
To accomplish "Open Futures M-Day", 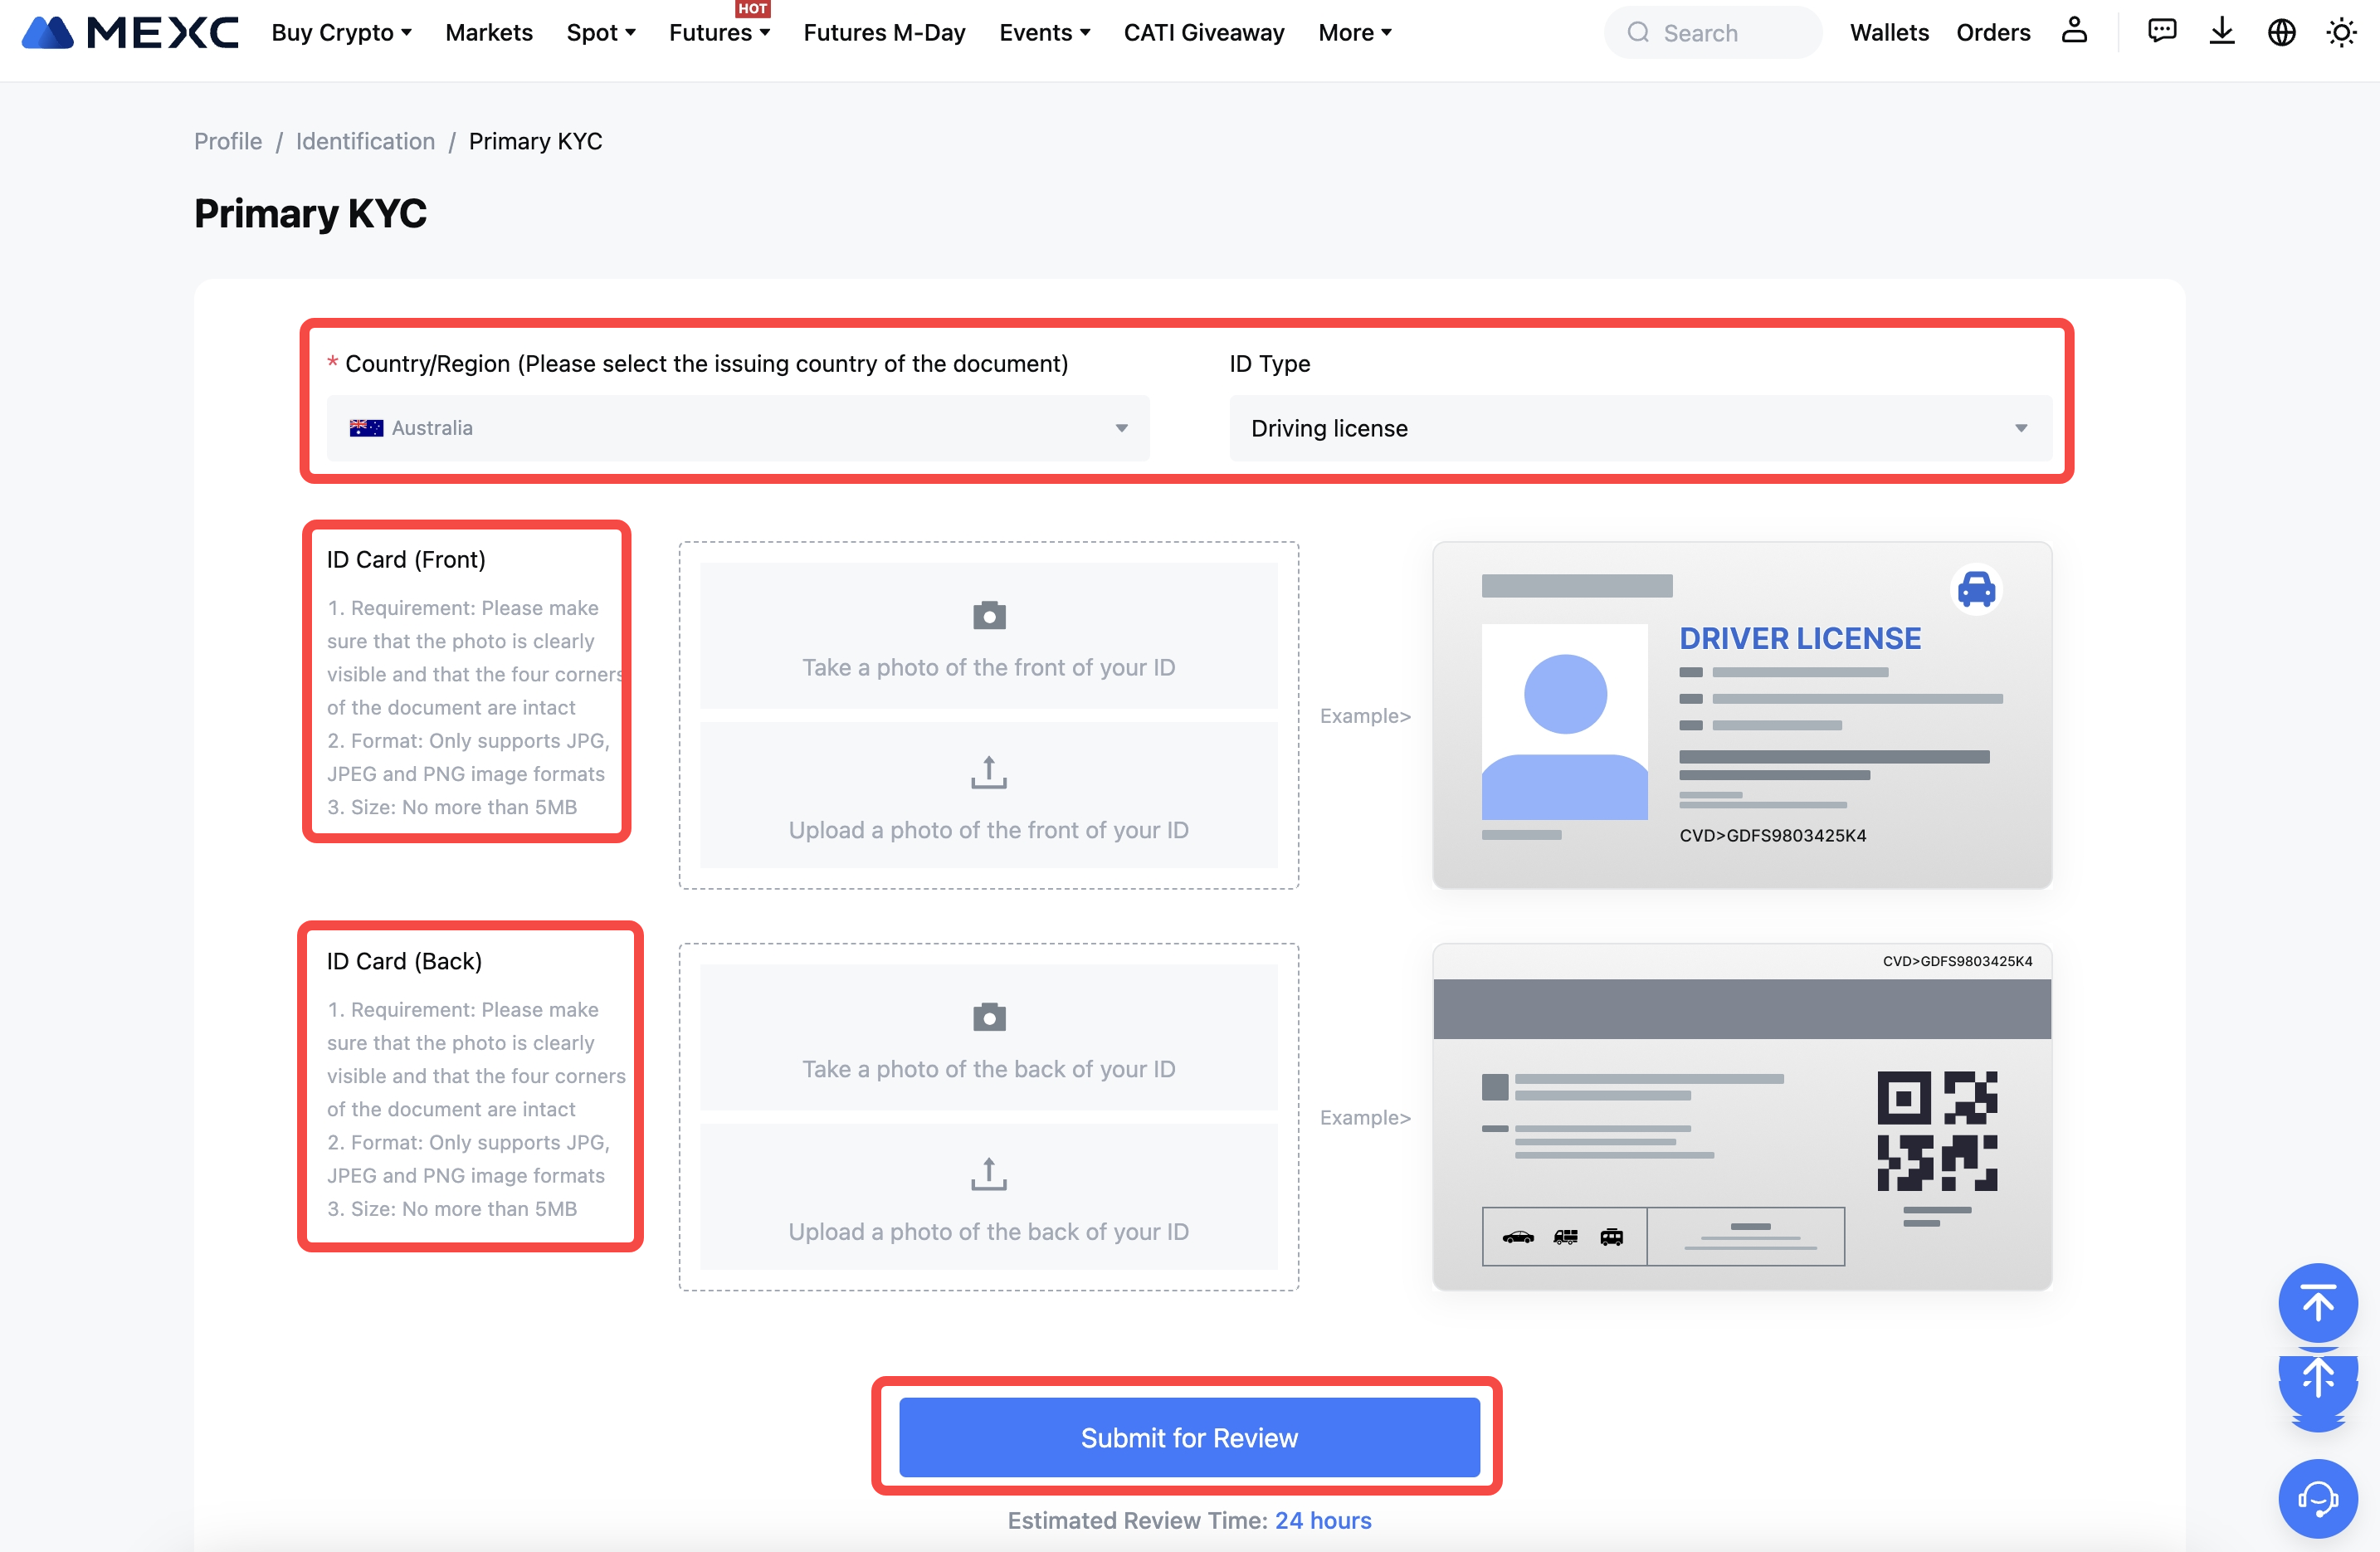I will point(884,33).
